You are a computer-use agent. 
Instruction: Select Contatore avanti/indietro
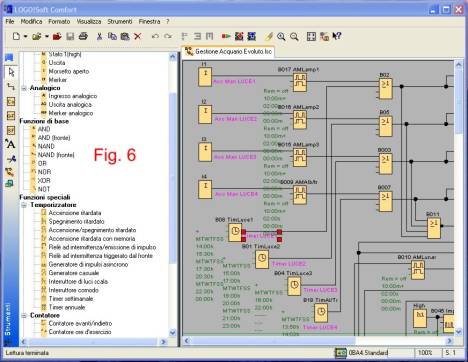pyautogui.click(x=80, y=323)
